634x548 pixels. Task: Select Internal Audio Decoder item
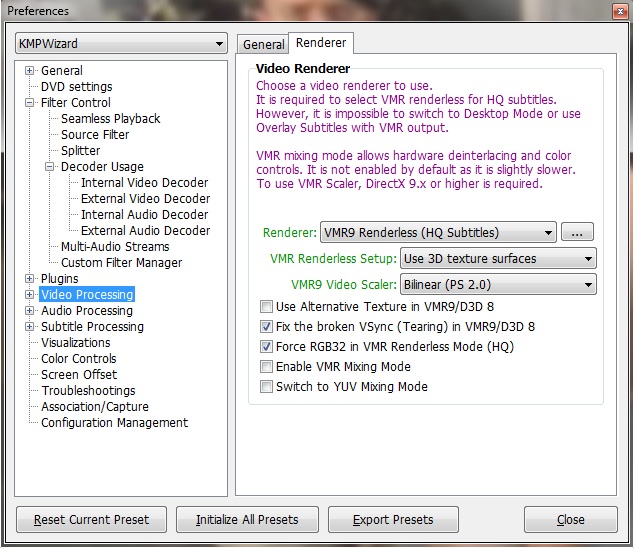(144, 214)
